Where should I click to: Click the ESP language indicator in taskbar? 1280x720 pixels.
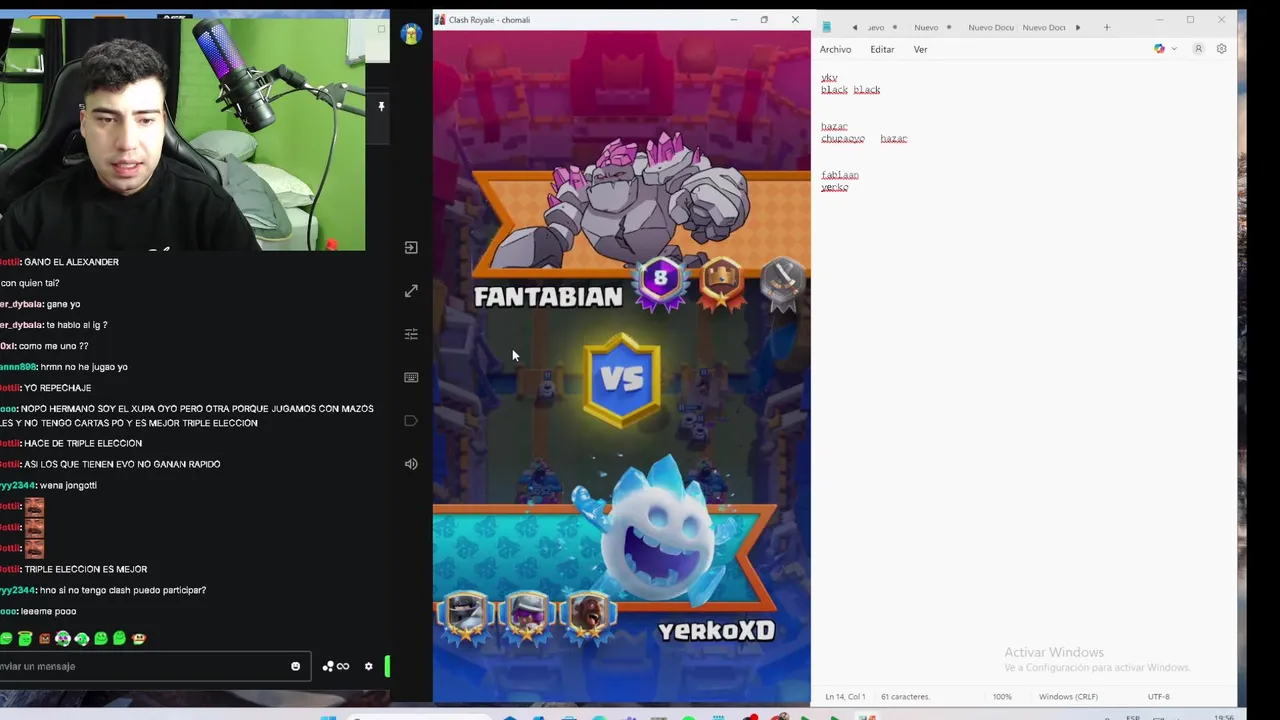point(1133,717)
